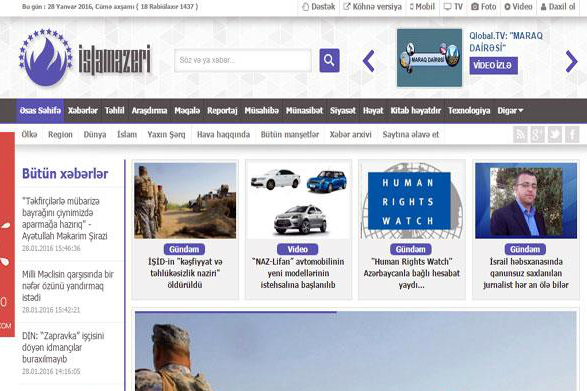Click the islamazeri flame logo
Viewport: 587px width, 391px height.
tap(85, 57)
